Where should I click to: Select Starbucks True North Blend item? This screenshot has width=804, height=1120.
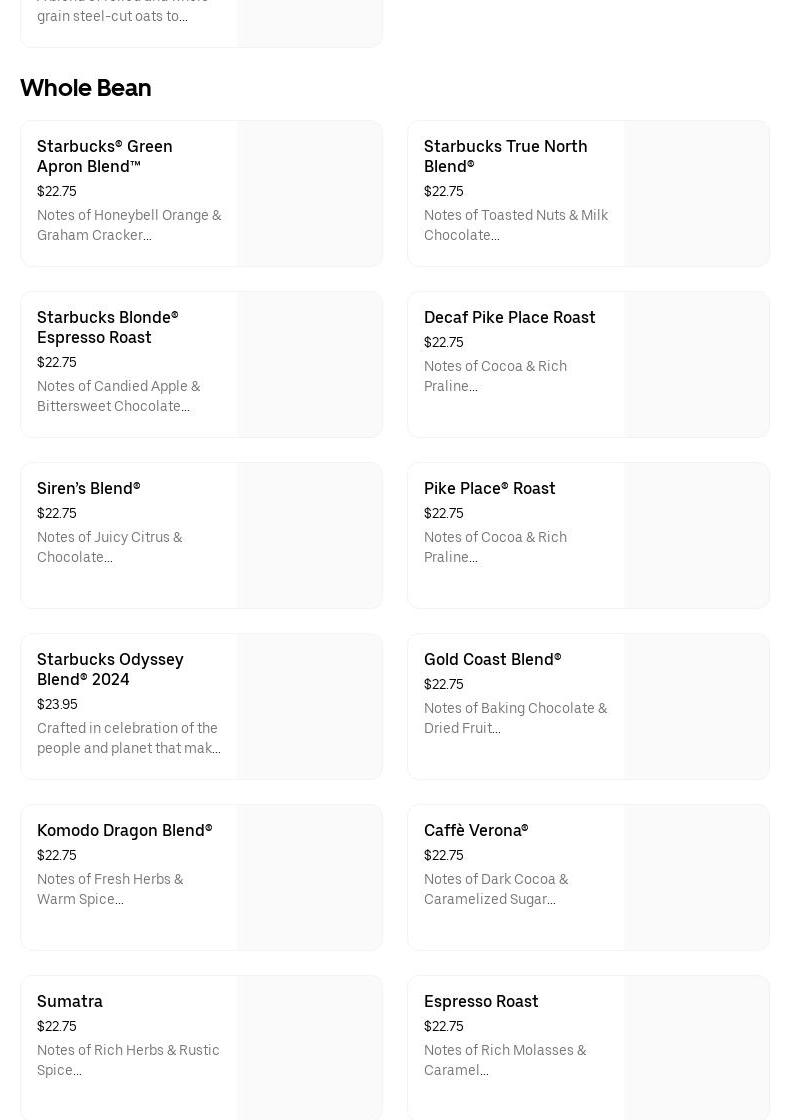coord(505,156)
